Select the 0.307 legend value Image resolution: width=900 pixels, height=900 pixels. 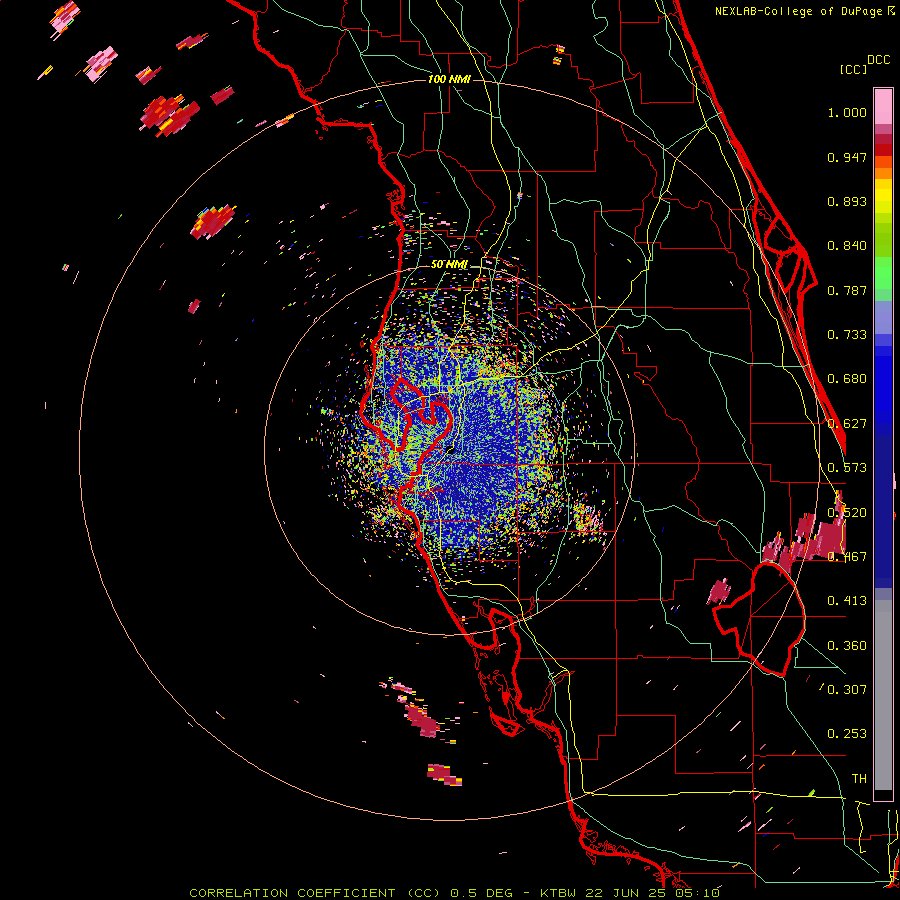click(847, 689)
